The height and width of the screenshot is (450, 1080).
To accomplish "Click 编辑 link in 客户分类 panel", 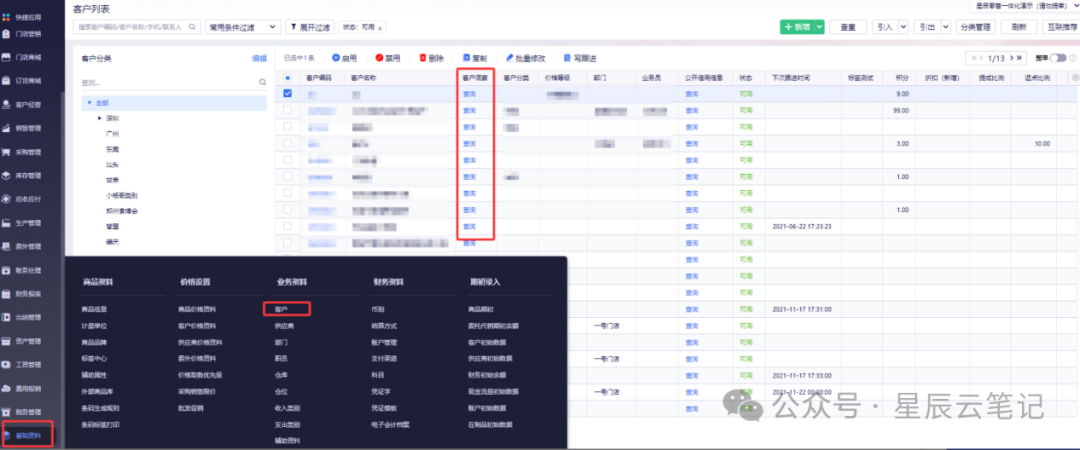I will click(260, 59).
